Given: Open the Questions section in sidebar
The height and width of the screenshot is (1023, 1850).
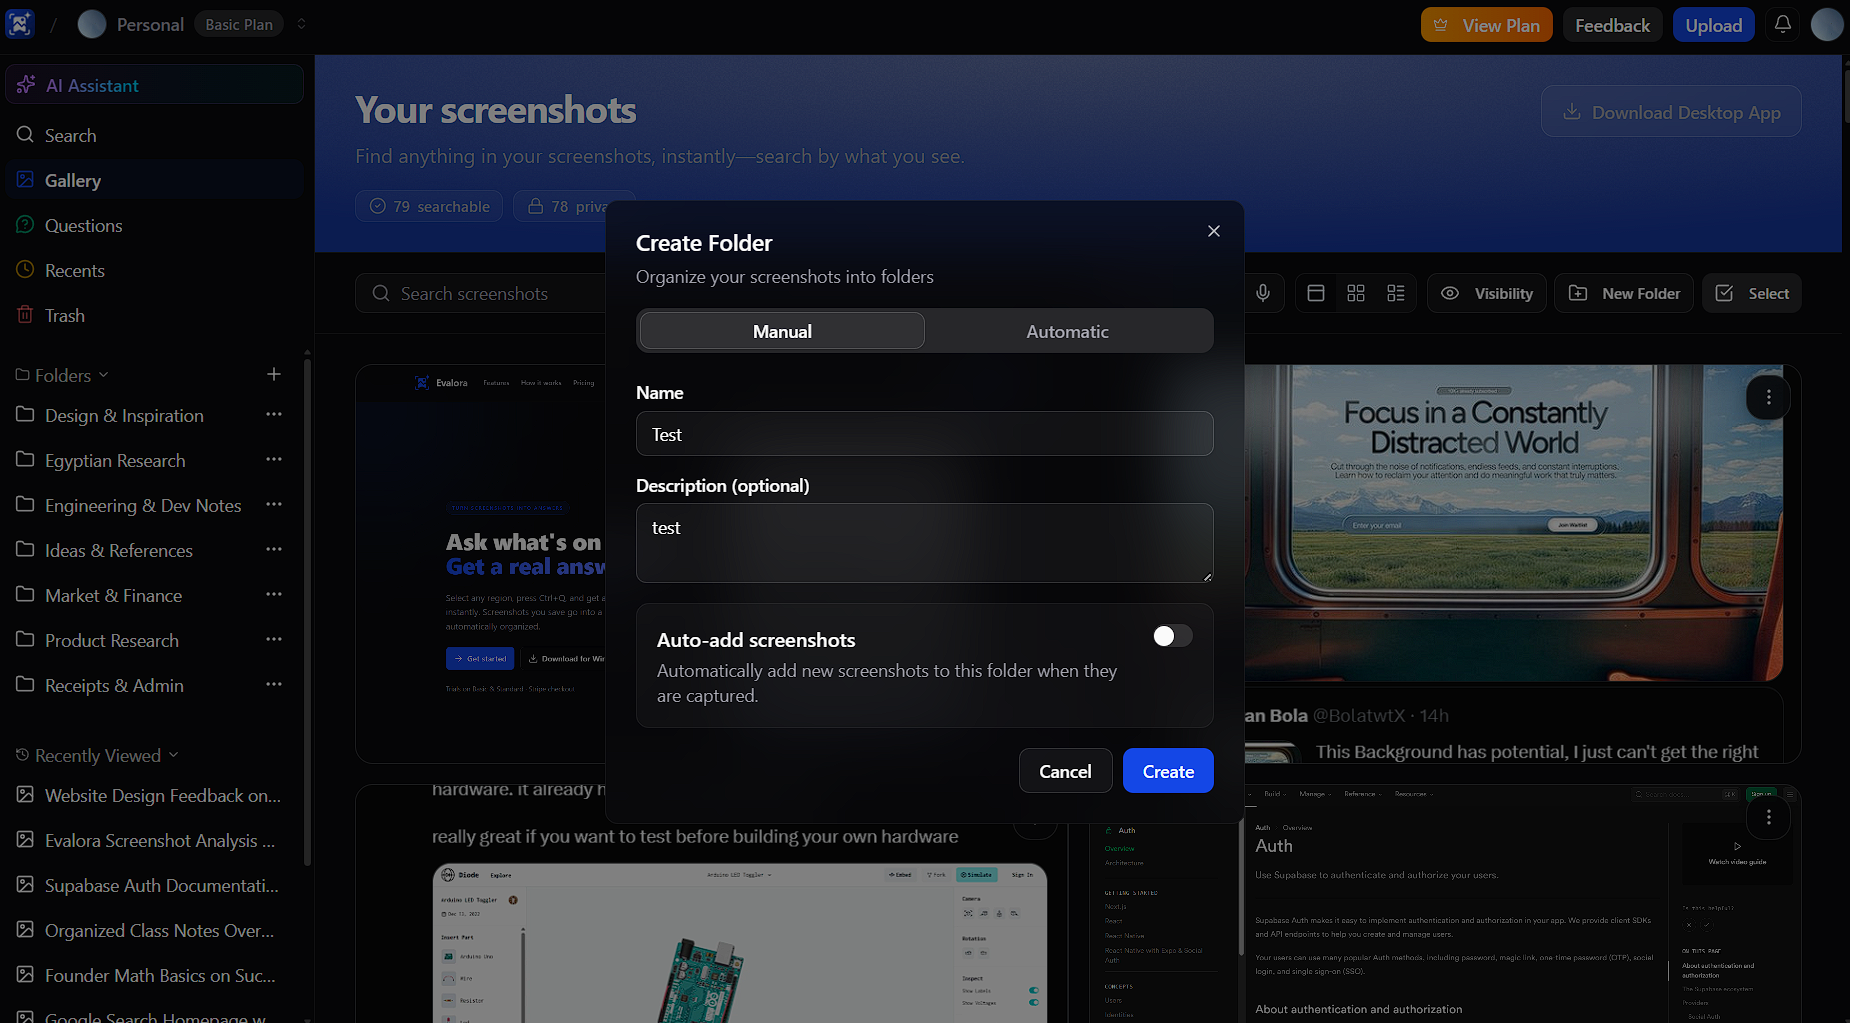Looking at the screenshot, I should (x=83, y=225).
